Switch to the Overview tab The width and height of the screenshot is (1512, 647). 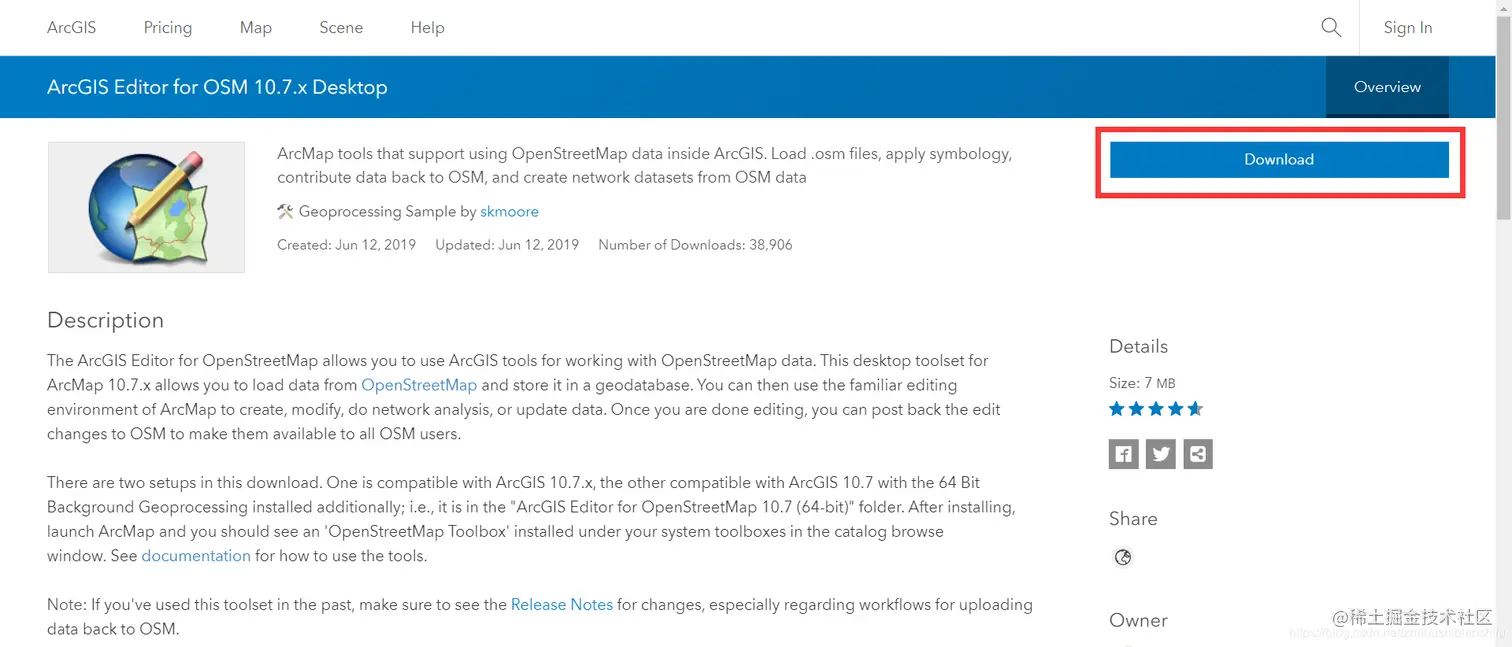(x=1386, y=87)
